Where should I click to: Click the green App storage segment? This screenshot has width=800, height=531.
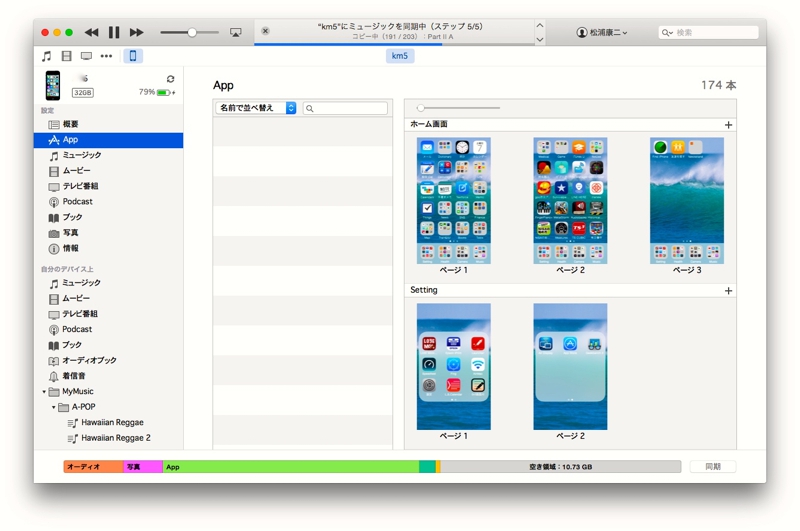[291, 467]
